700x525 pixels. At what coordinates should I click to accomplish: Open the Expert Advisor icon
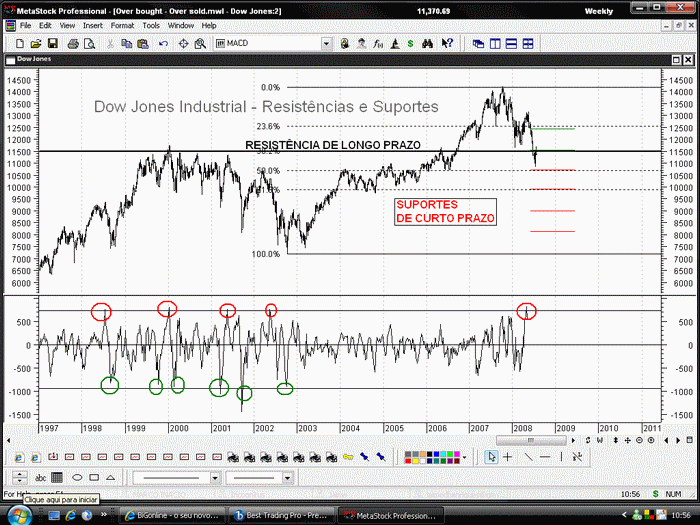345,43
